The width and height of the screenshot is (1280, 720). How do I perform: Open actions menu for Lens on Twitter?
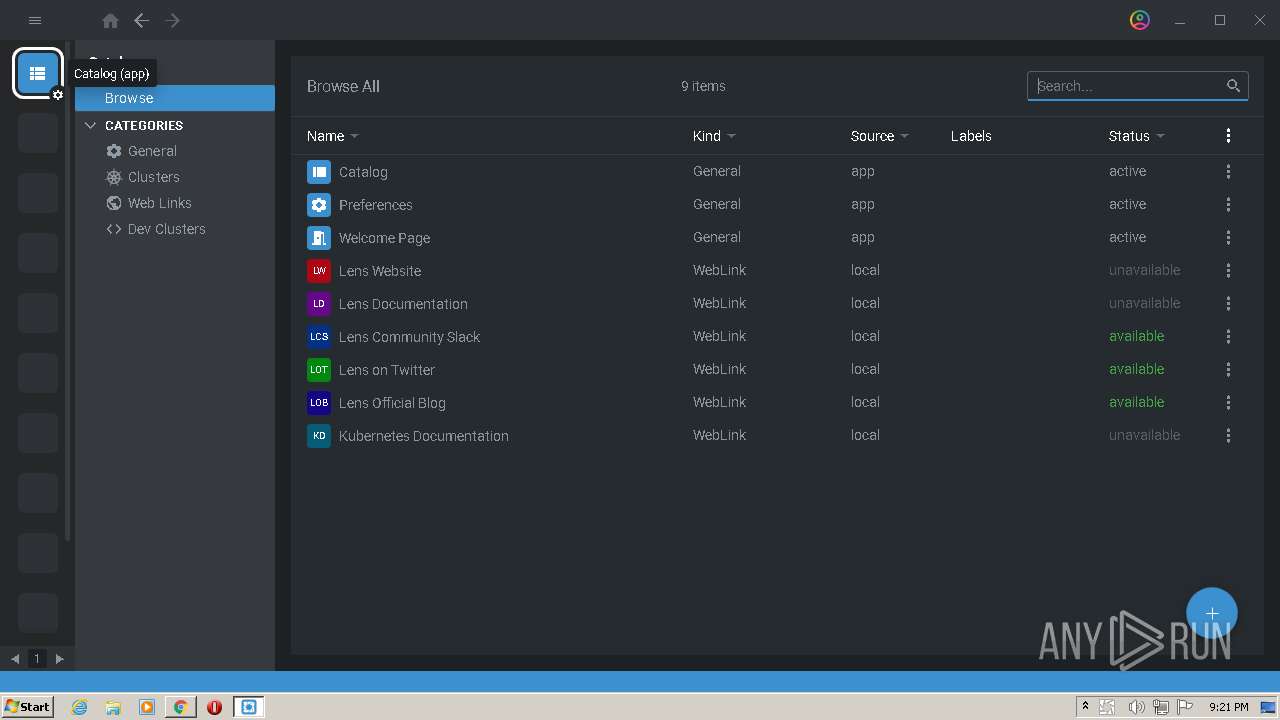[1228, 370]
